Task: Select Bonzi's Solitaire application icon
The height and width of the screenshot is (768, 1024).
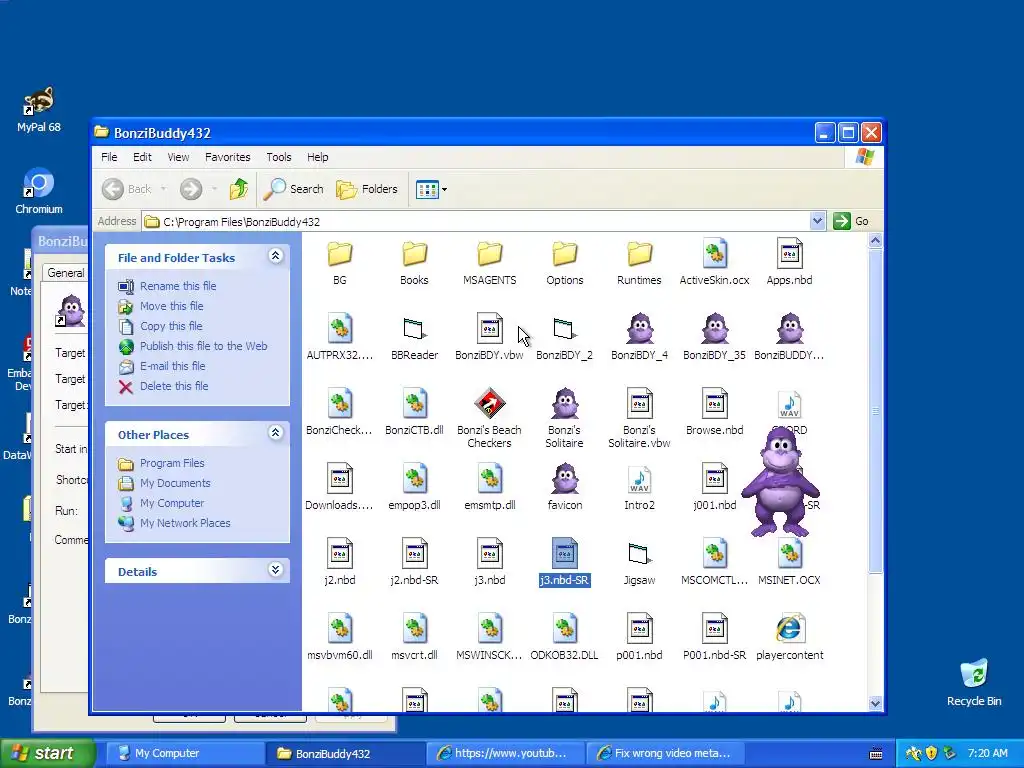Action: [564, 404]
